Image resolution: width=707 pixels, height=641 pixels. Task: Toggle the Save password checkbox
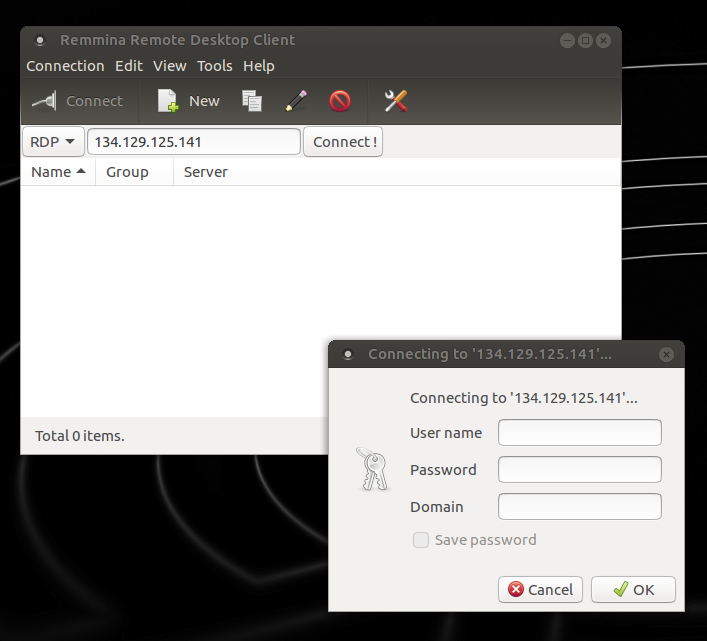point(421,540)
